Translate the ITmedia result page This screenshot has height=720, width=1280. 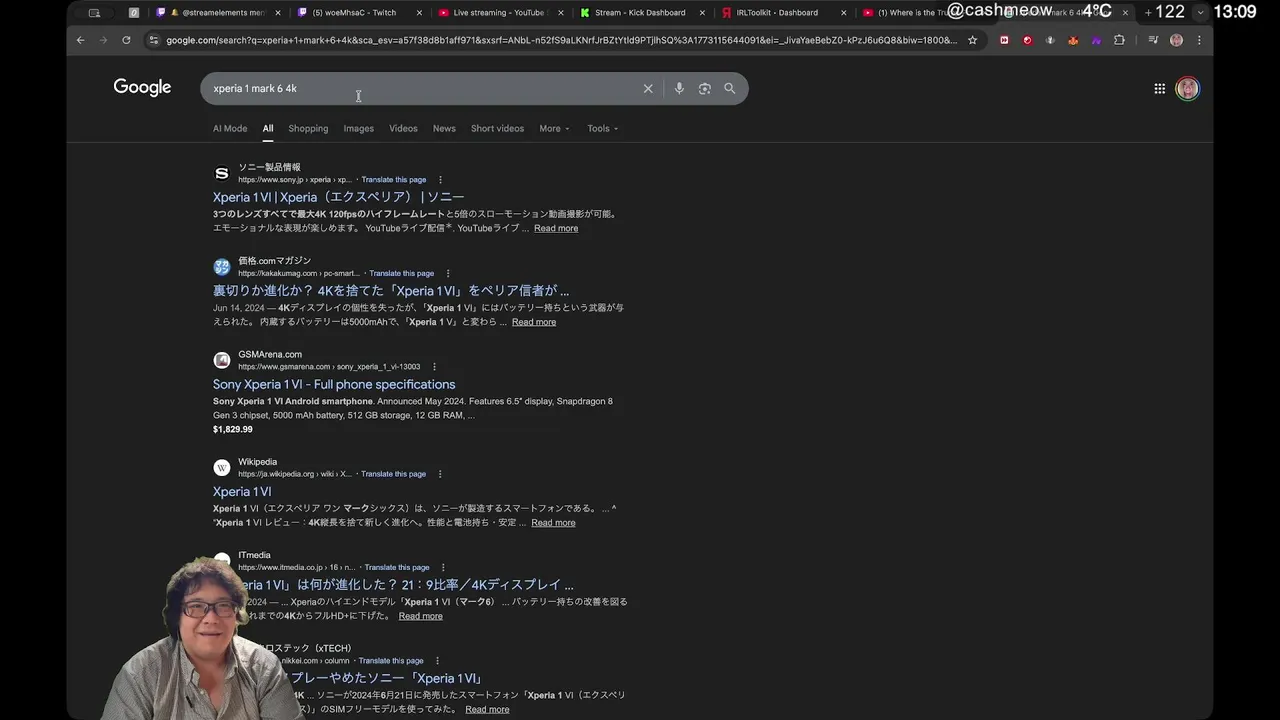click(397, 567)
